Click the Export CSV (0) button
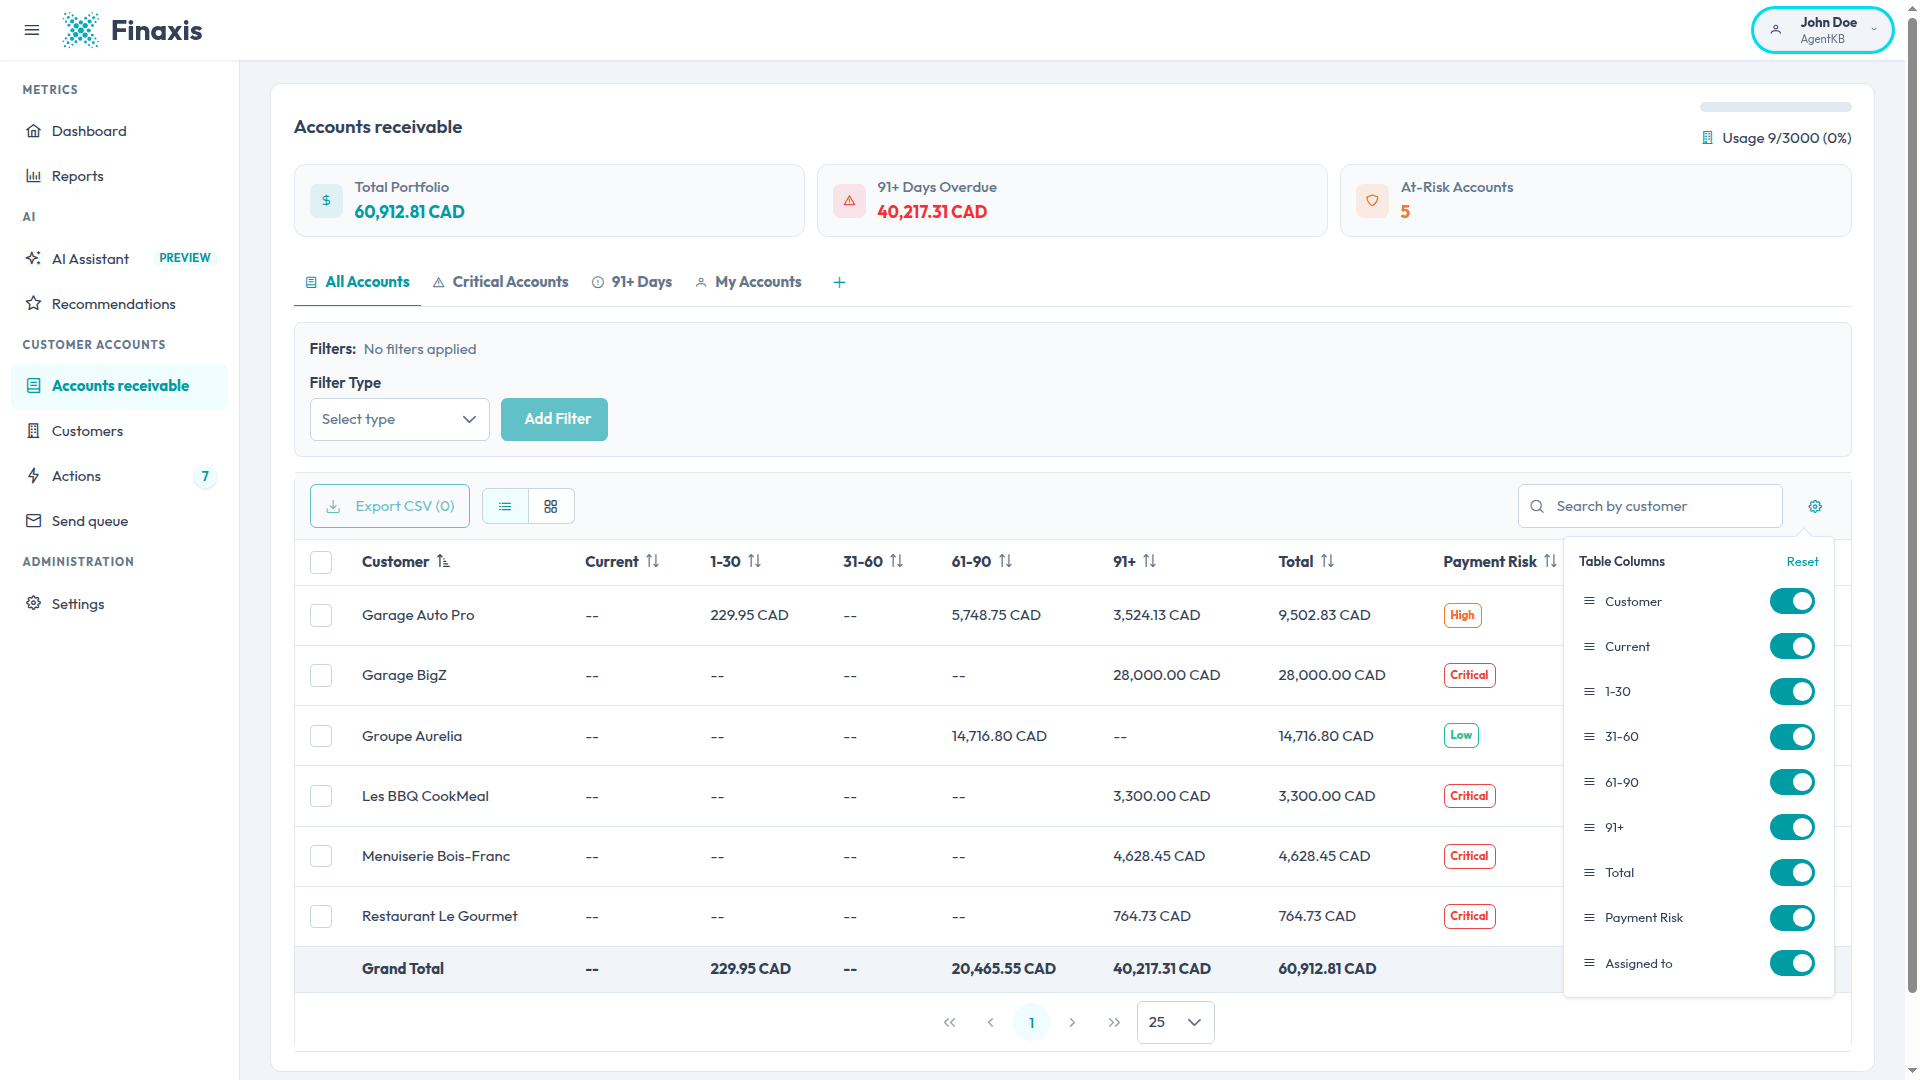 click(x=390, y=507)
